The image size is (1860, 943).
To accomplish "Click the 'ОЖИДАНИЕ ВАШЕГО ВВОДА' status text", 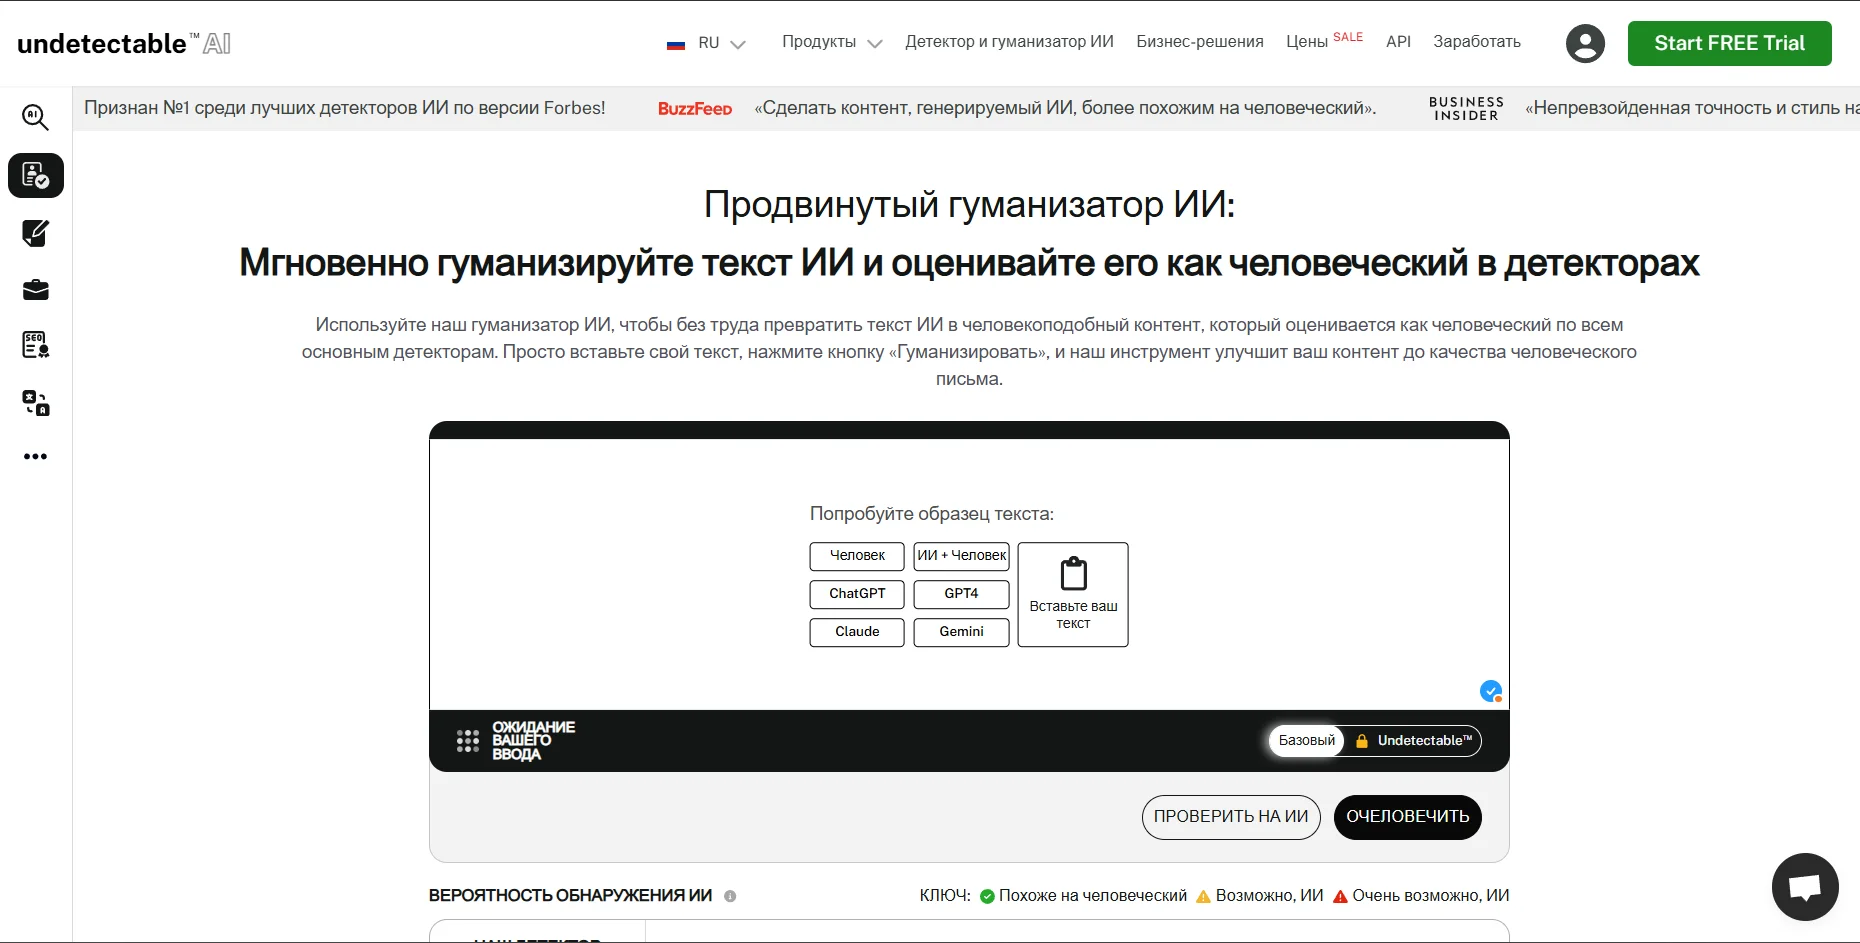I will (x=533, y=741).
